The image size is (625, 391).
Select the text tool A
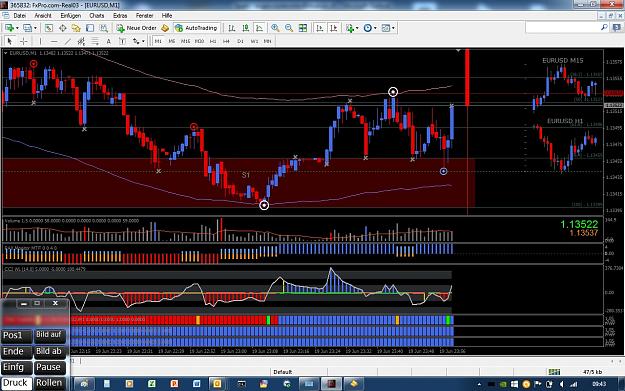(108, 41)
